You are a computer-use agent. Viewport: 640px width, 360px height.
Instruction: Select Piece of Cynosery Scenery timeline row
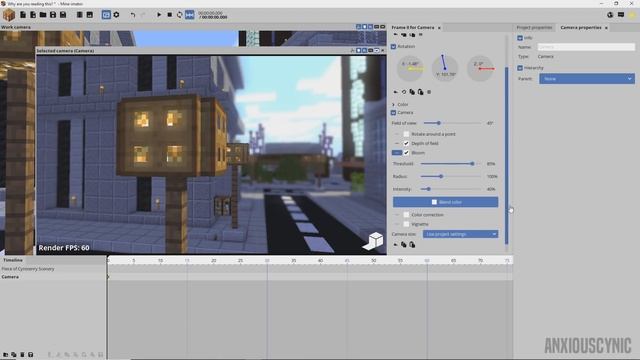pos(53,269)
